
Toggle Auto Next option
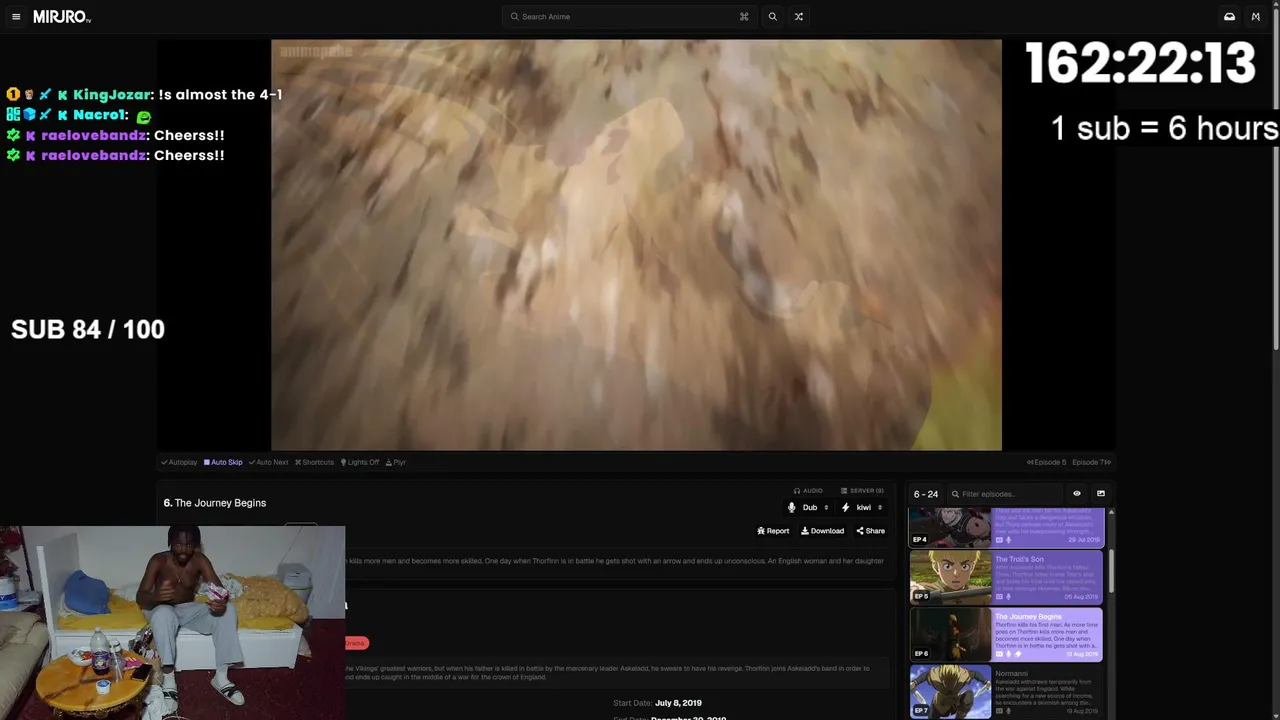[268, 462]
